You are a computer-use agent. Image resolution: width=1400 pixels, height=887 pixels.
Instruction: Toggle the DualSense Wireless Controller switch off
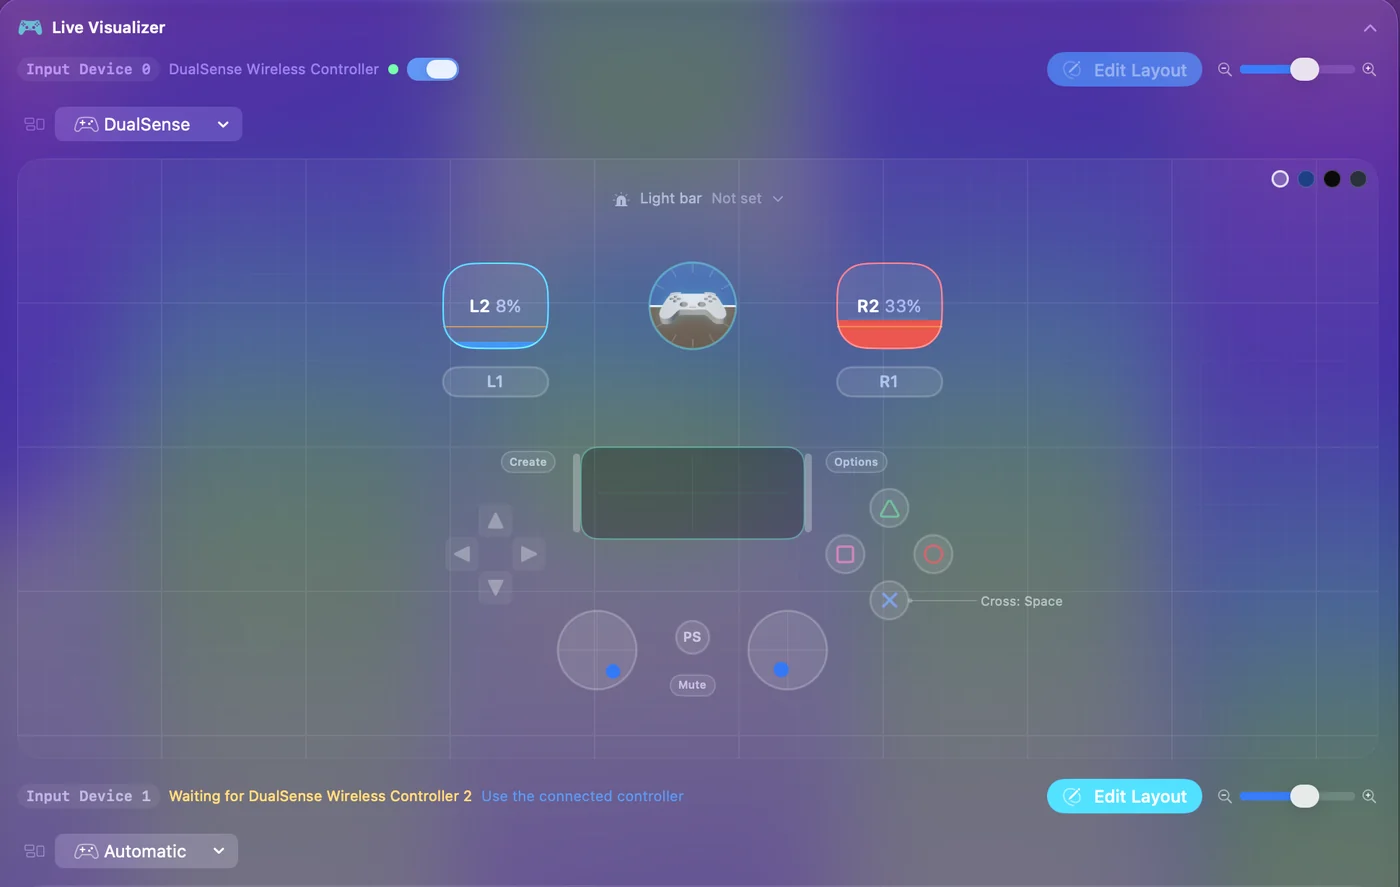(433, 69)
